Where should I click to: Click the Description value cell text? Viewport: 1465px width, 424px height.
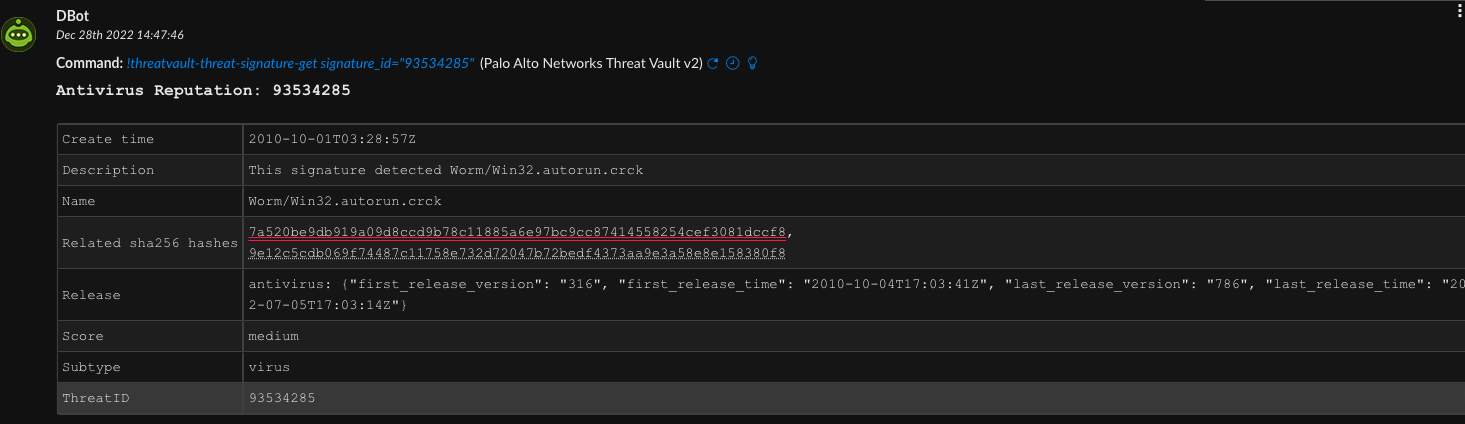445,170
